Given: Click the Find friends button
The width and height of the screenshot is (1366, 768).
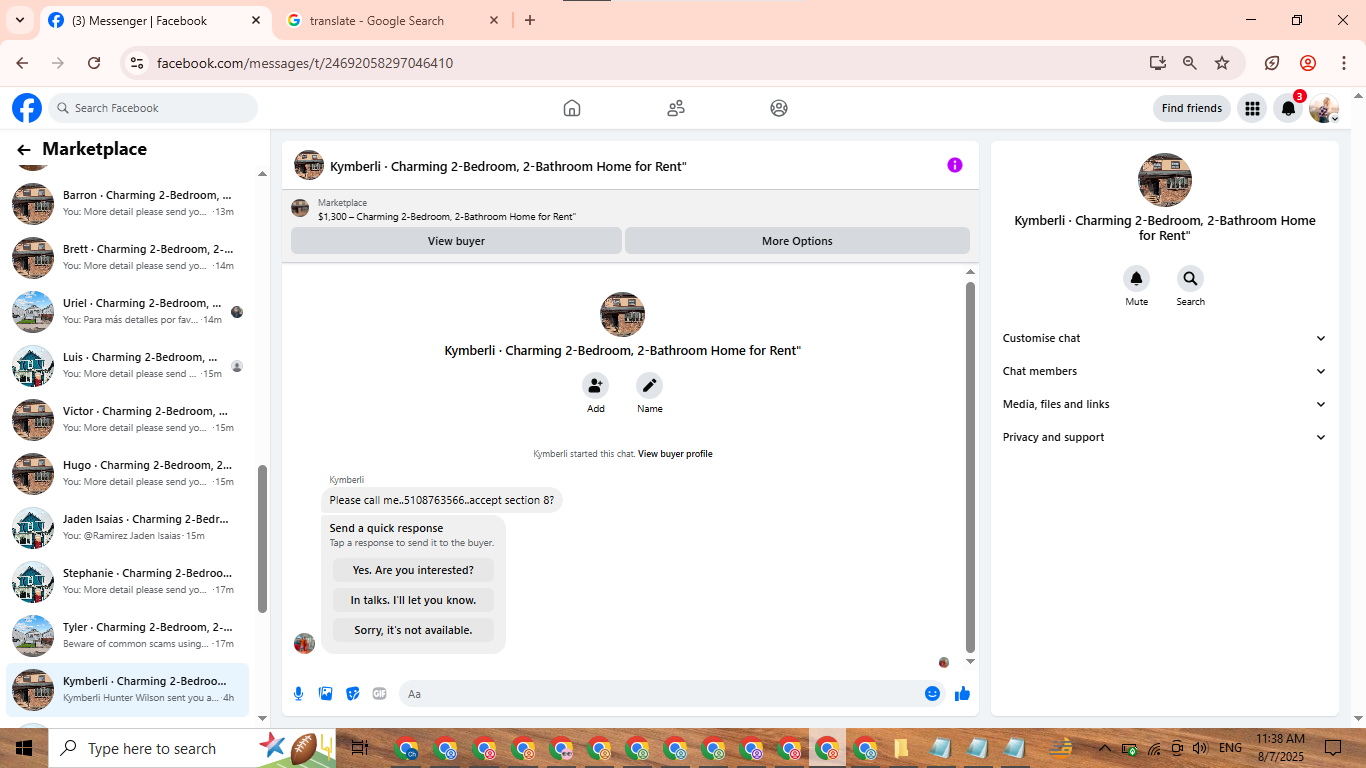Looking at the screenshot, I should click(1192, 108).
